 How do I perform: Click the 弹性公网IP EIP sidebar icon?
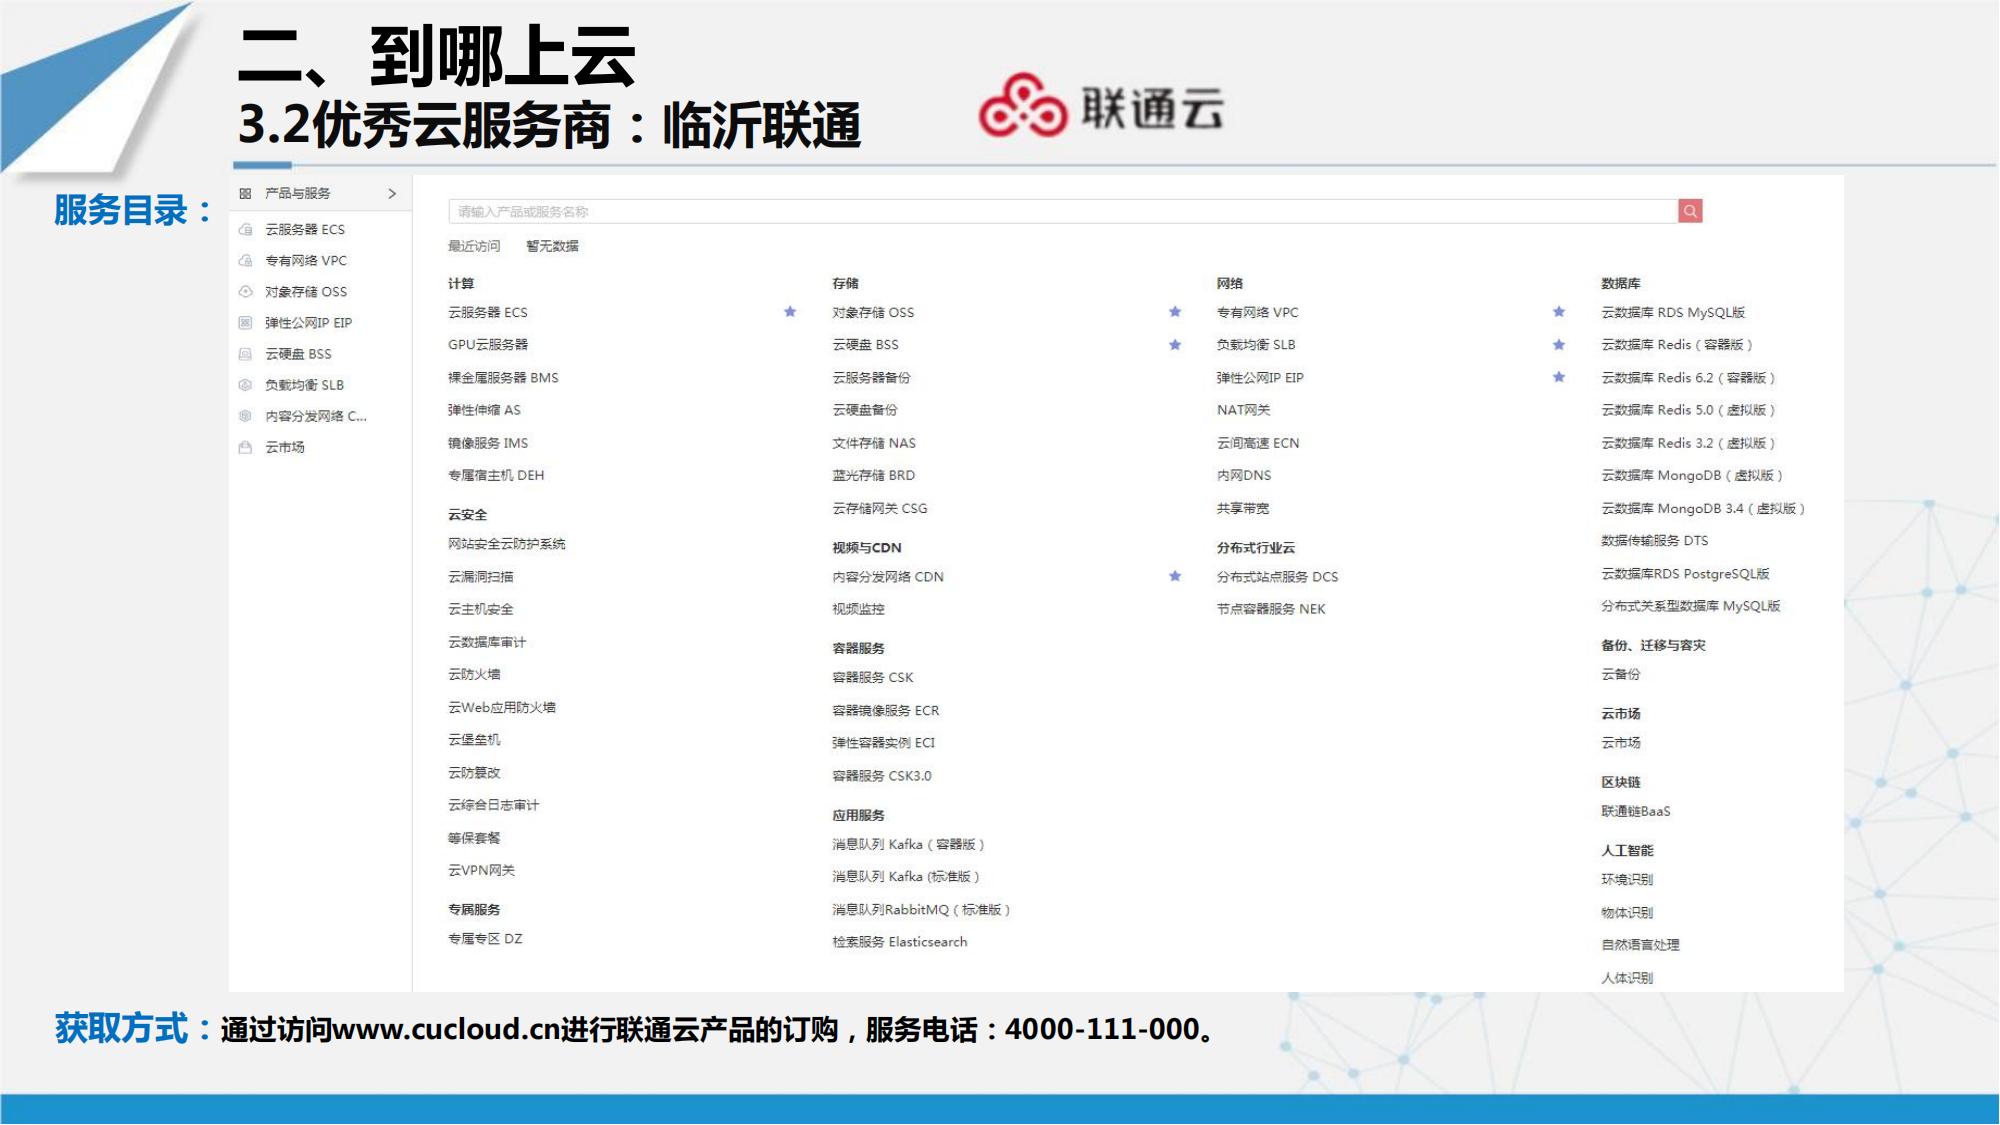245,323
